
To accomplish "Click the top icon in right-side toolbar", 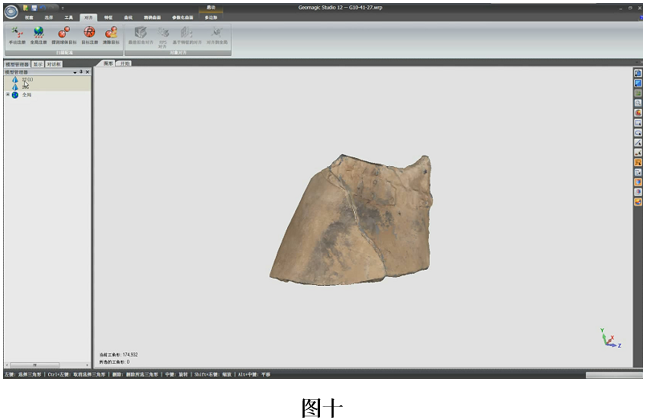I will pos(638,73).
